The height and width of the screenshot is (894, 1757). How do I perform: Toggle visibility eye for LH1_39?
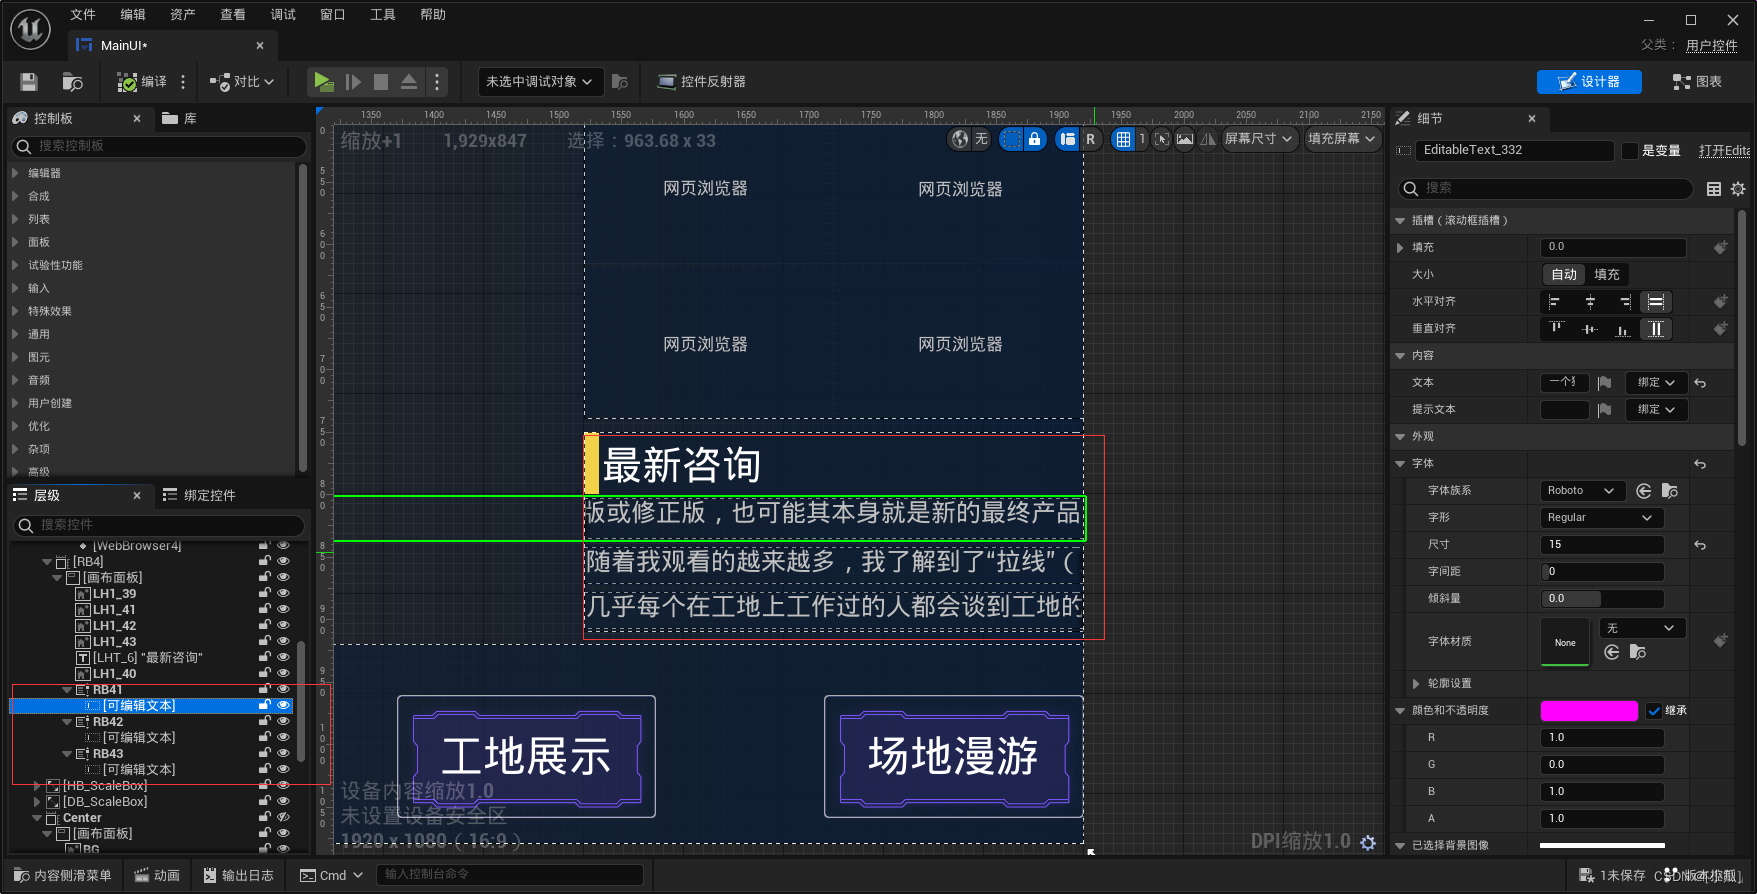click(x=283, y=594)
